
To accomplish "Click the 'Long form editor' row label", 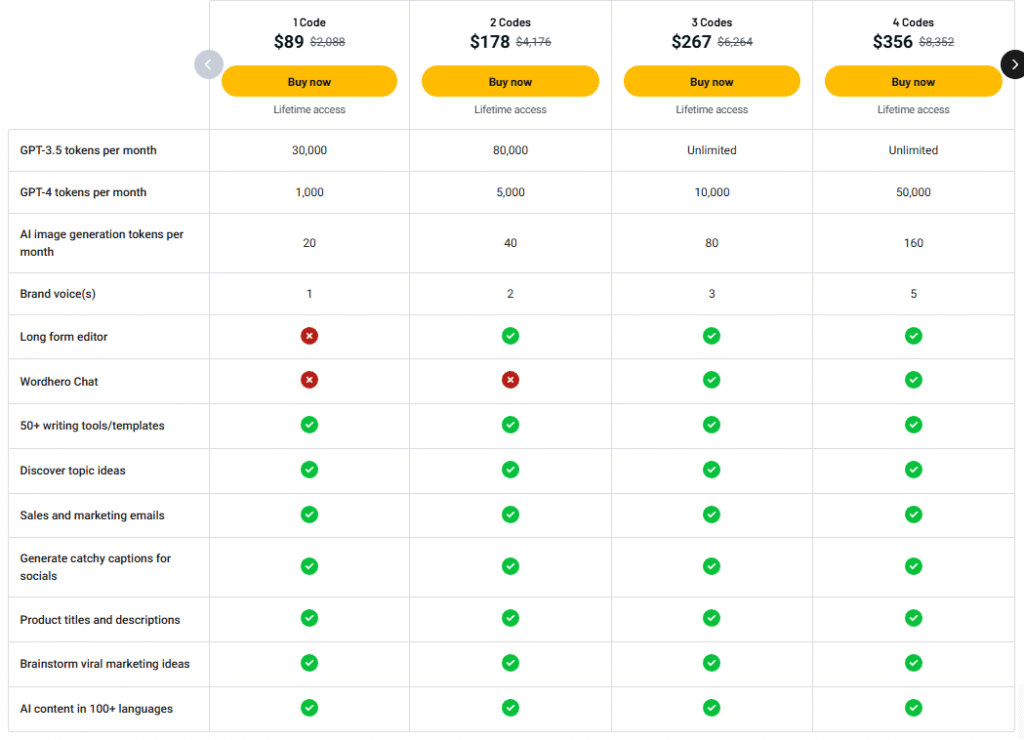I will (x=63, y=336).
